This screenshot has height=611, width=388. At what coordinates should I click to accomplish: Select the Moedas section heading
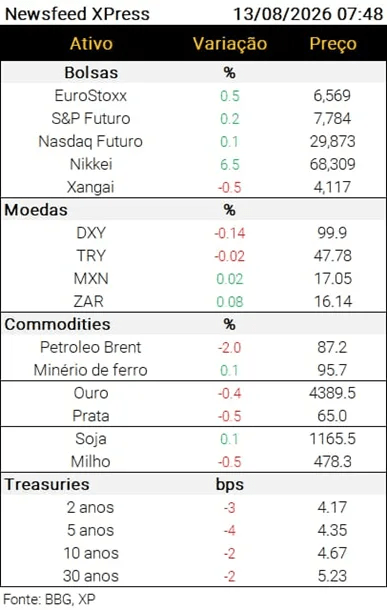[36, 210]
